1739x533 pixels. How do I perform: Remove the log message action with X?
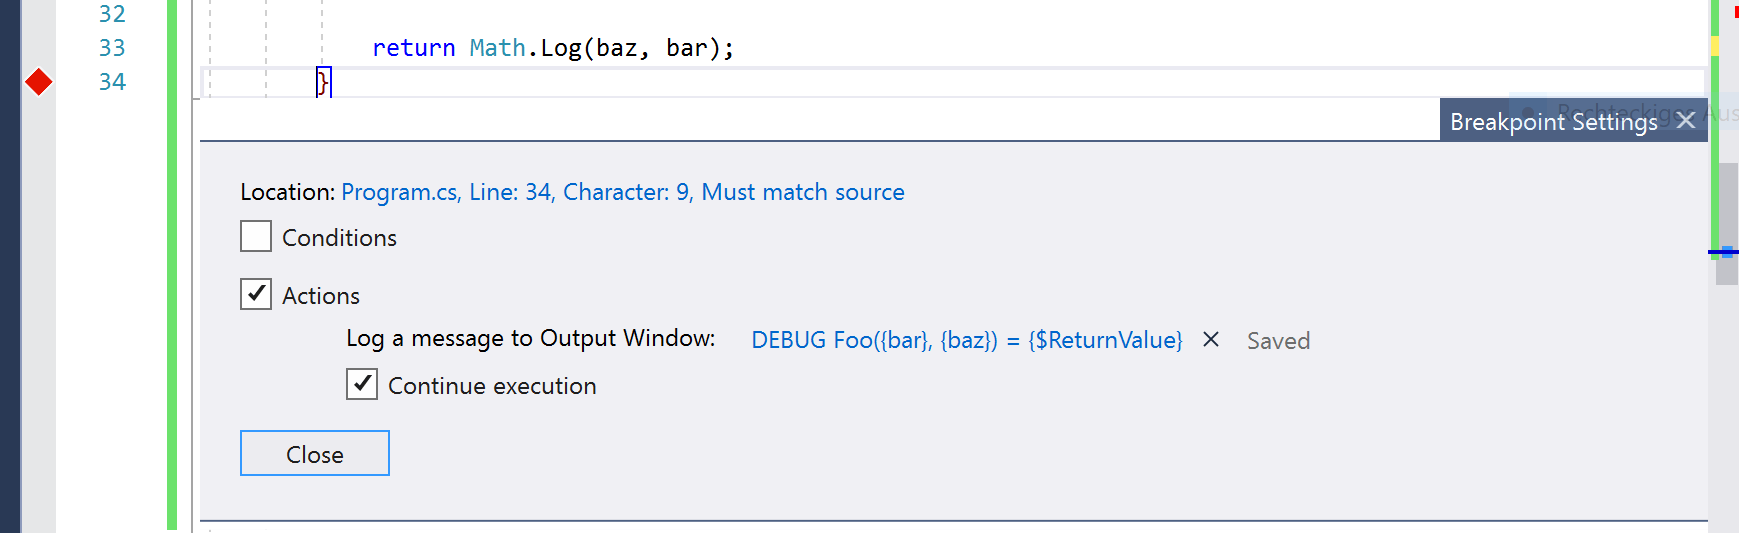pyautogui.click(x=1211, y=340)
